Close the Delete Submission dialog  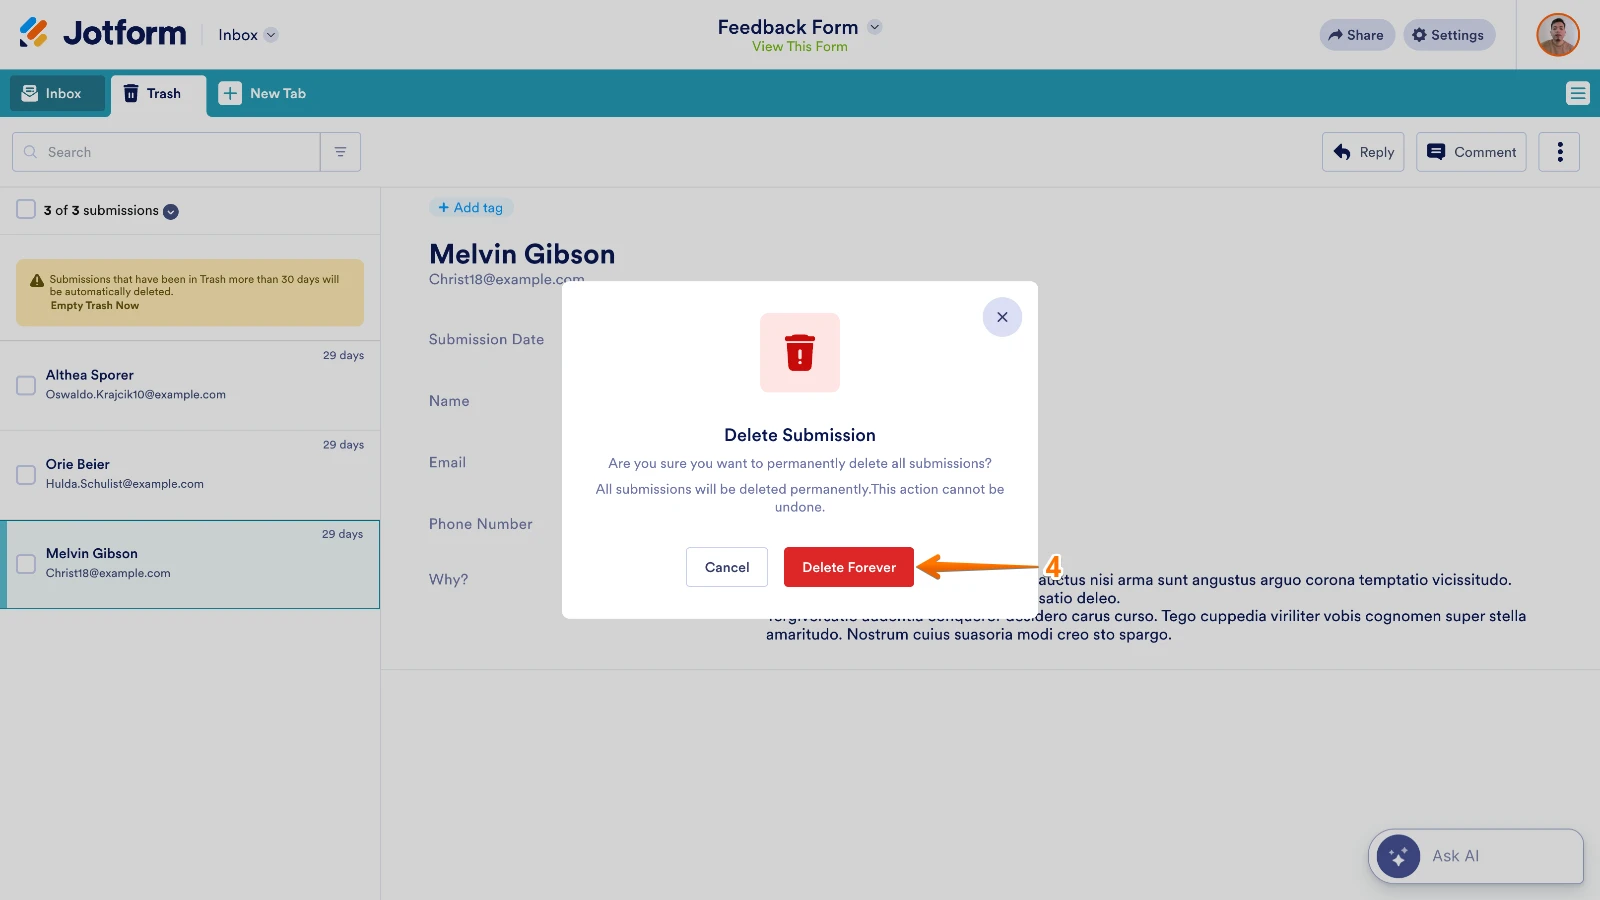point(1002,317)
